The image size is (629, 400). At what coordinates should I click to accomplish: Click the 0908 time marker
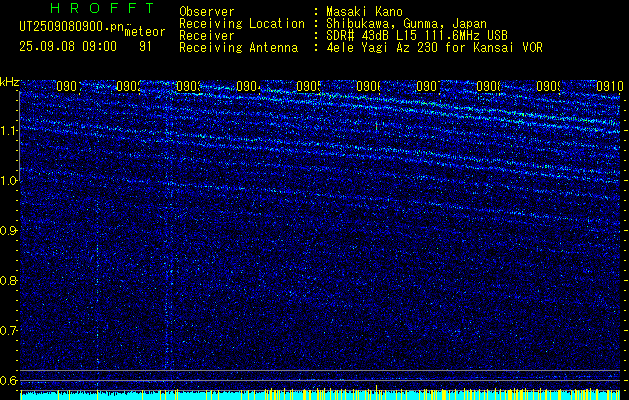click(x=489, y=86)
